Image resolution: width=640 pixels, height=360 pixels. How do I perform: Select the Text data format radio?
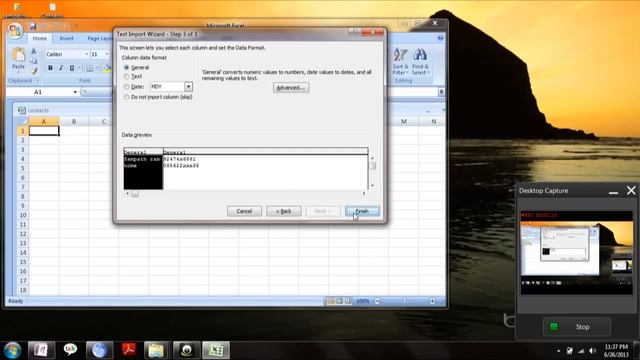coord(127,76)
